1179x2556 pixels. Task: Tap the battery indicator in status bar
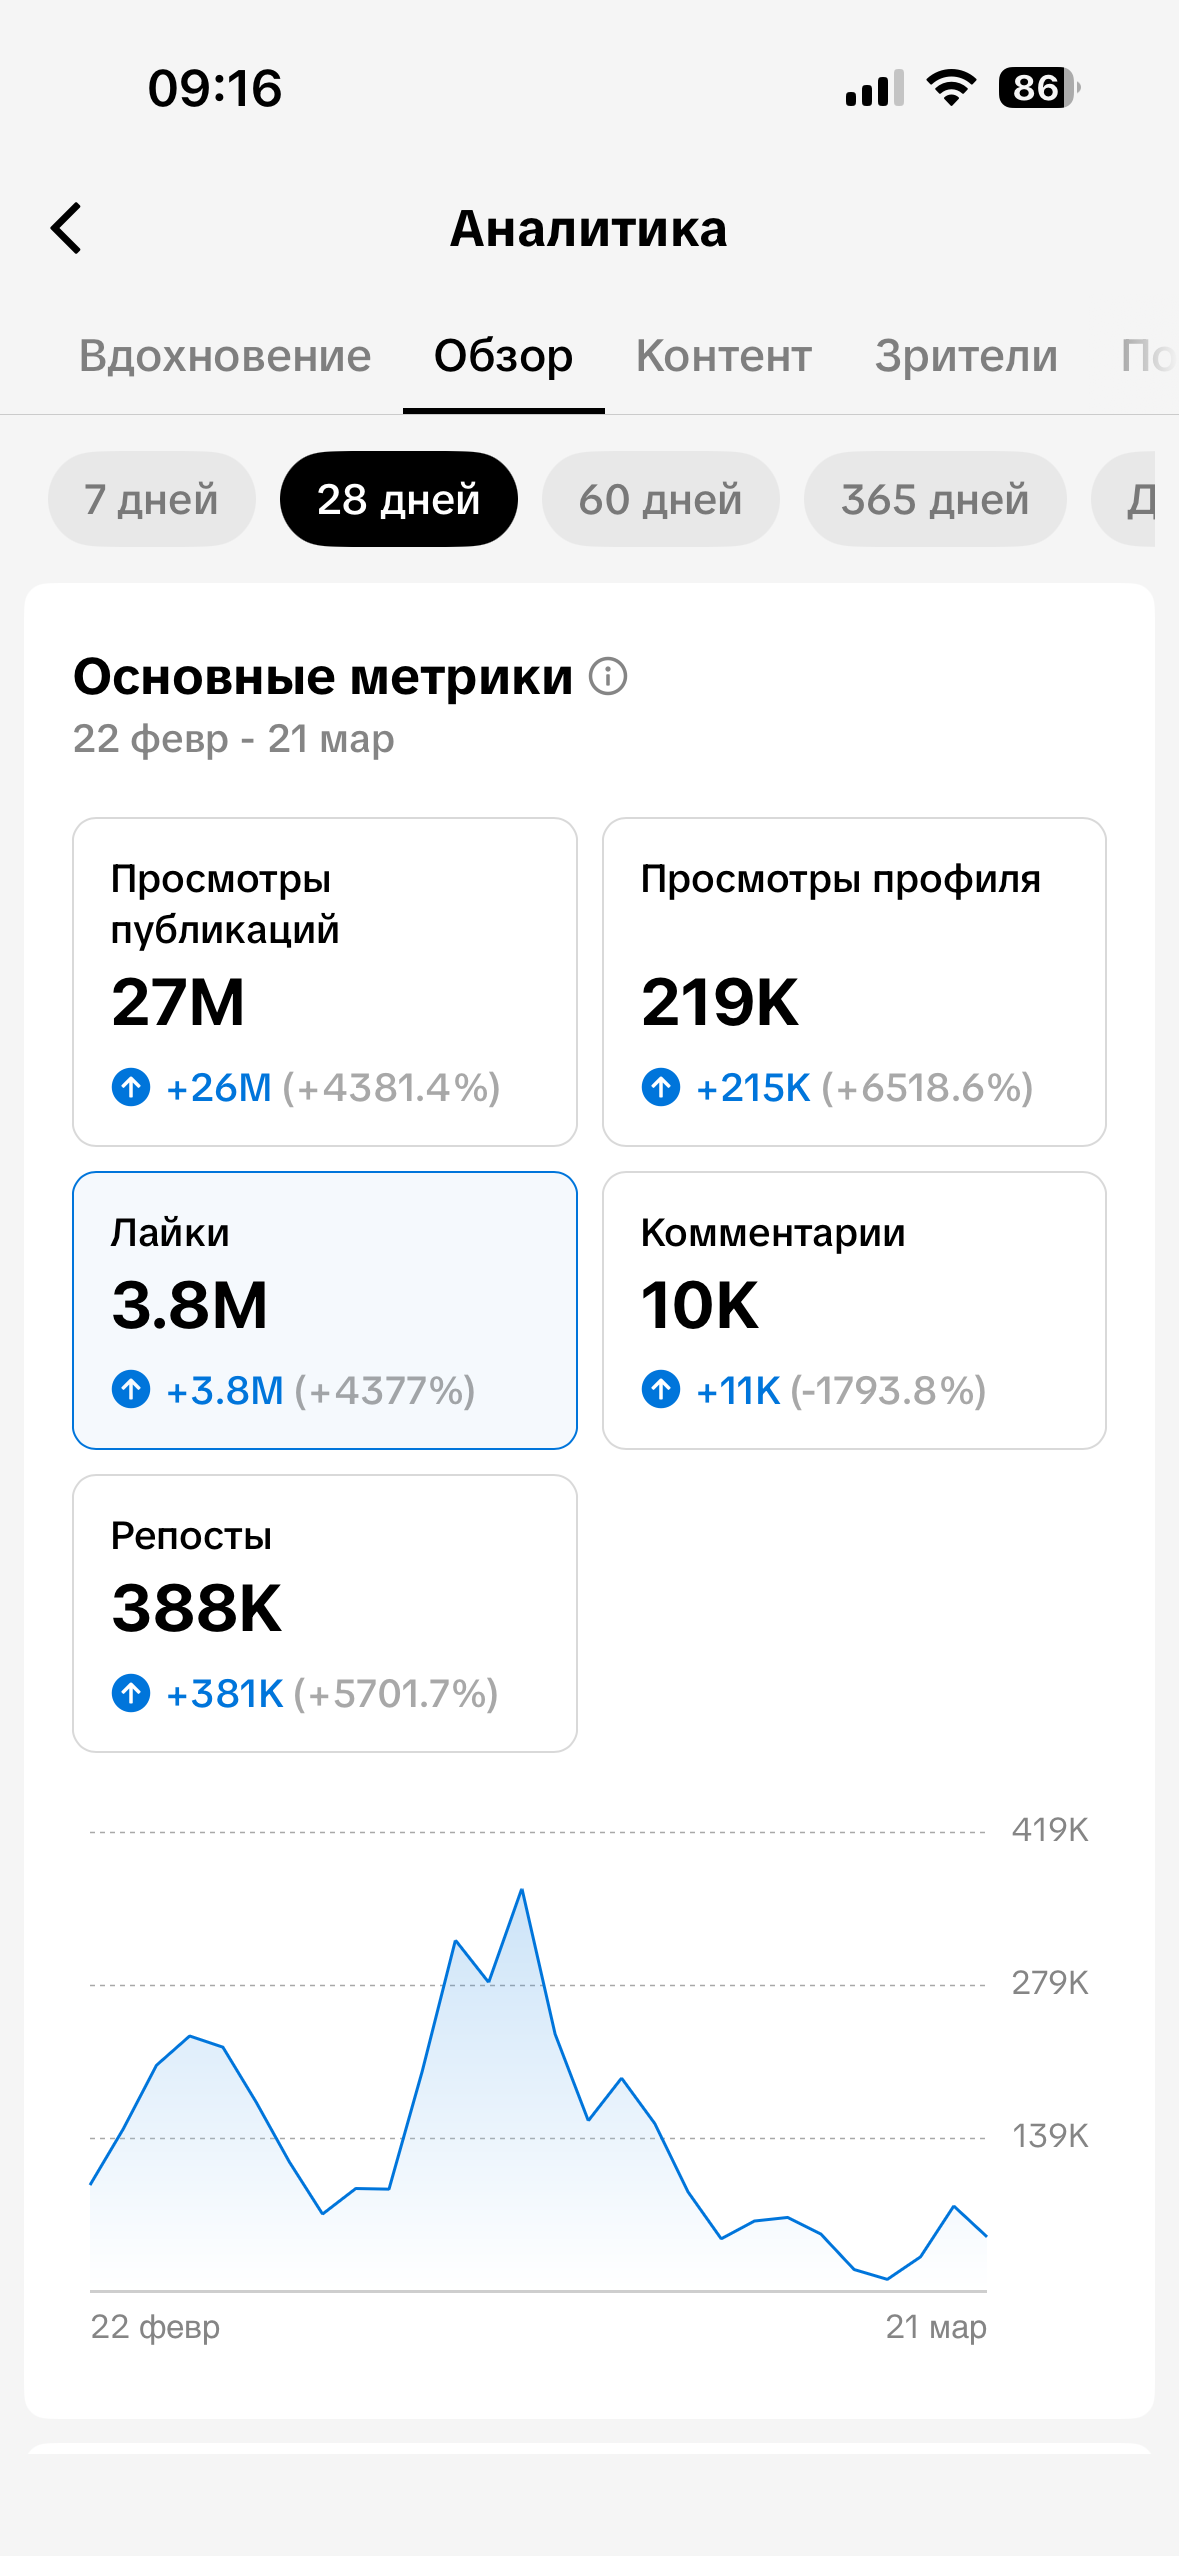click(1039, 88)
